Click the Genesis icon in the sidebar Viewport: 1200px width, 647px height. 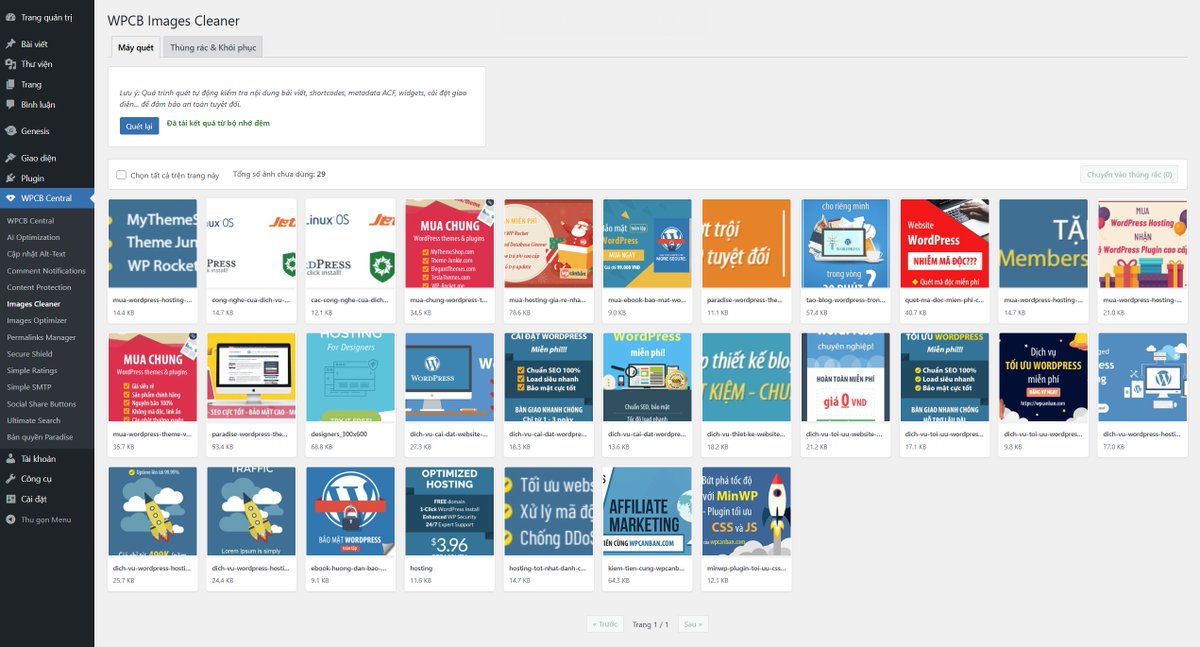pos(10,131)
